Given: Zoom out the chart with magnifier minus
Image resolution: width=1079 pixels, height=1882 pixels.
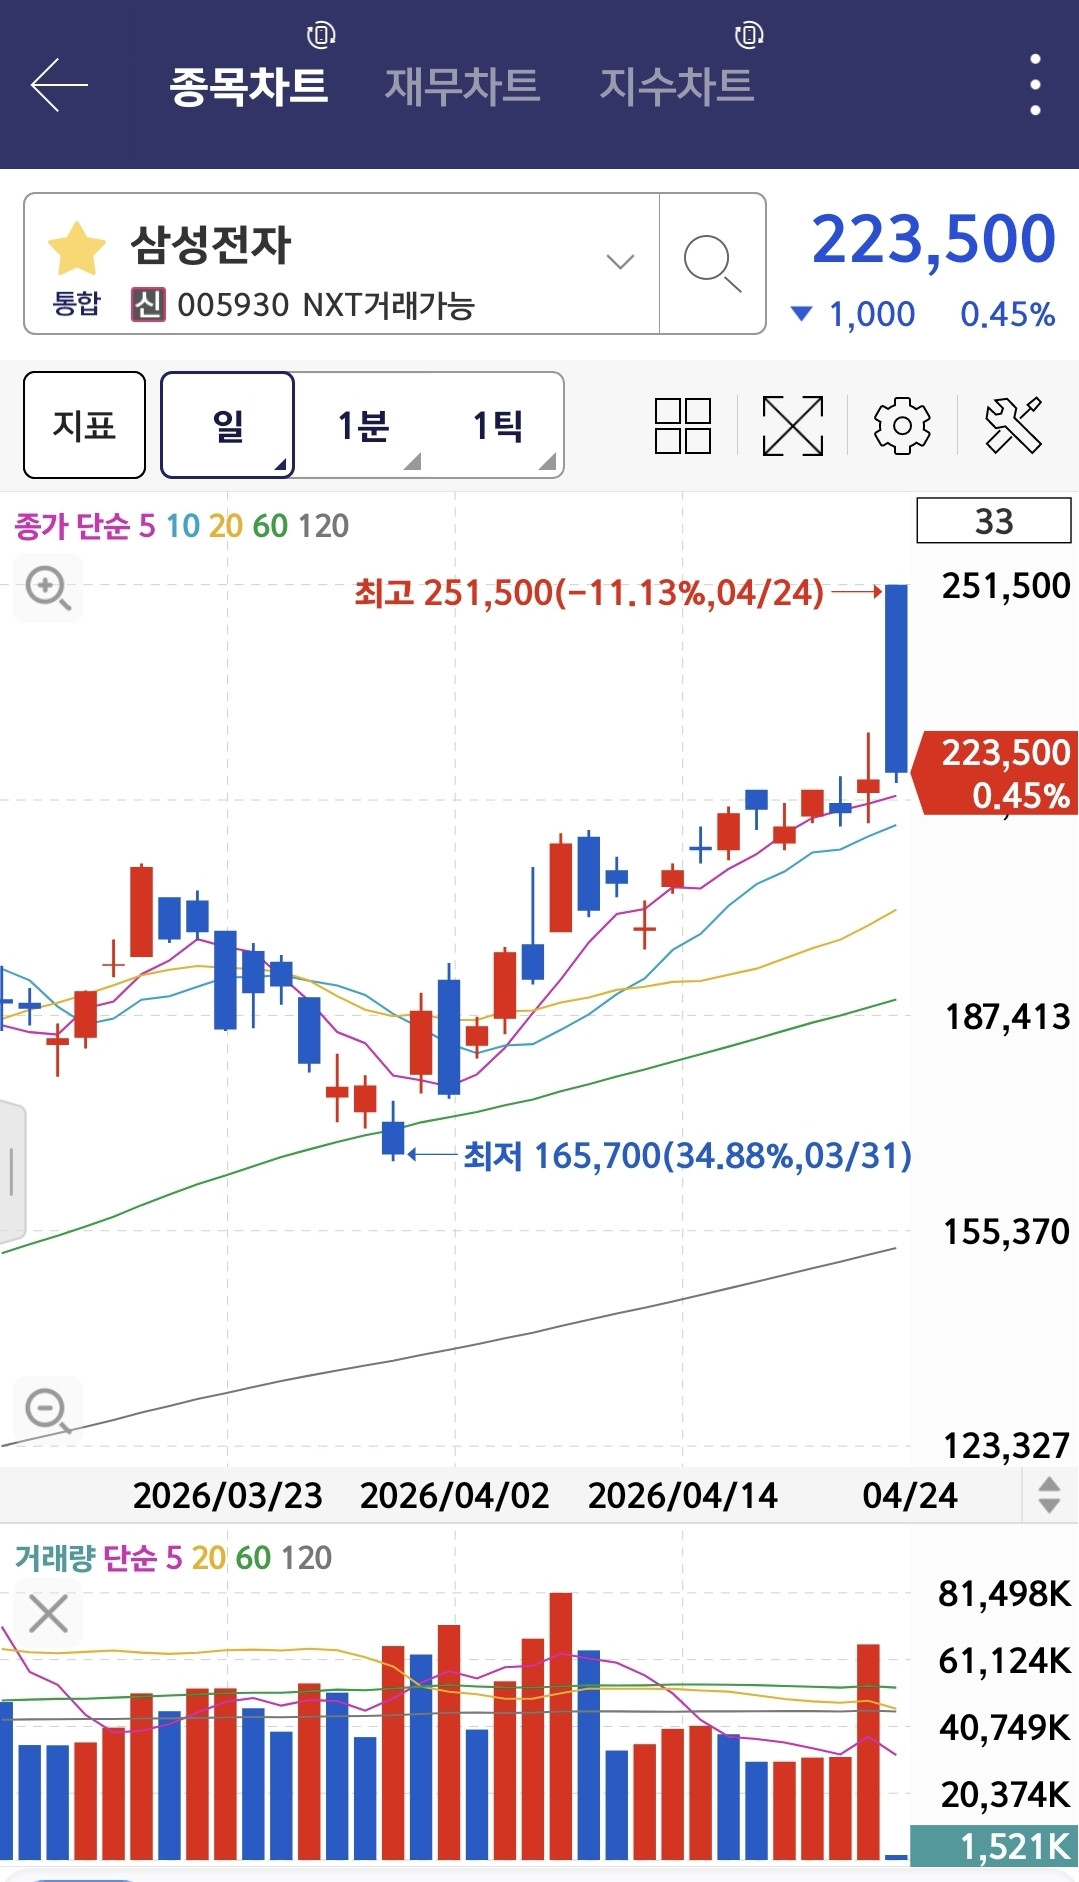Looking at the screenshot, I should (47, 1410).
